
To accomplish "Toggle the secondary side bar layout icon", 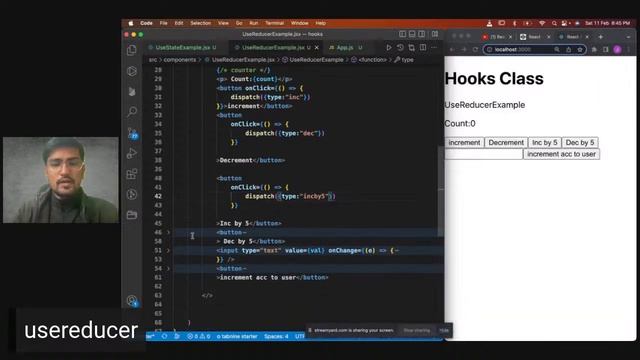I will point(421,34).
